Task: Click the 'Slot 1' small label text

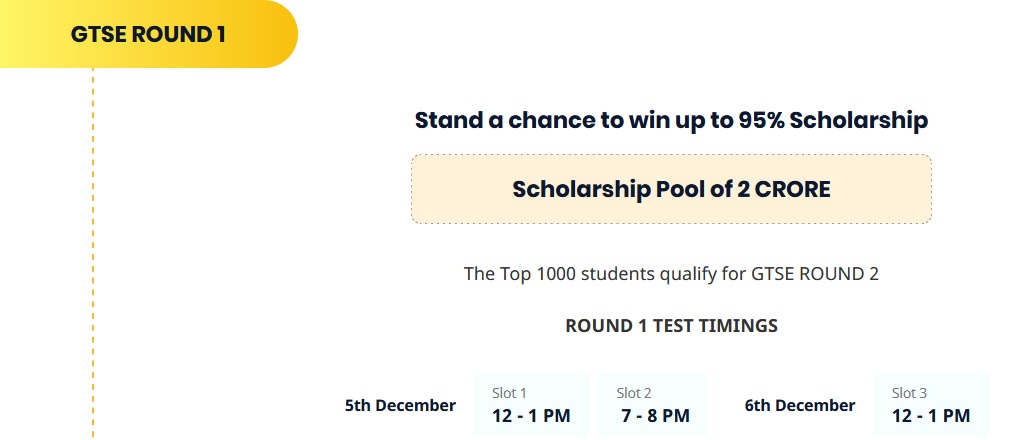Action: (x=509, y=393)
